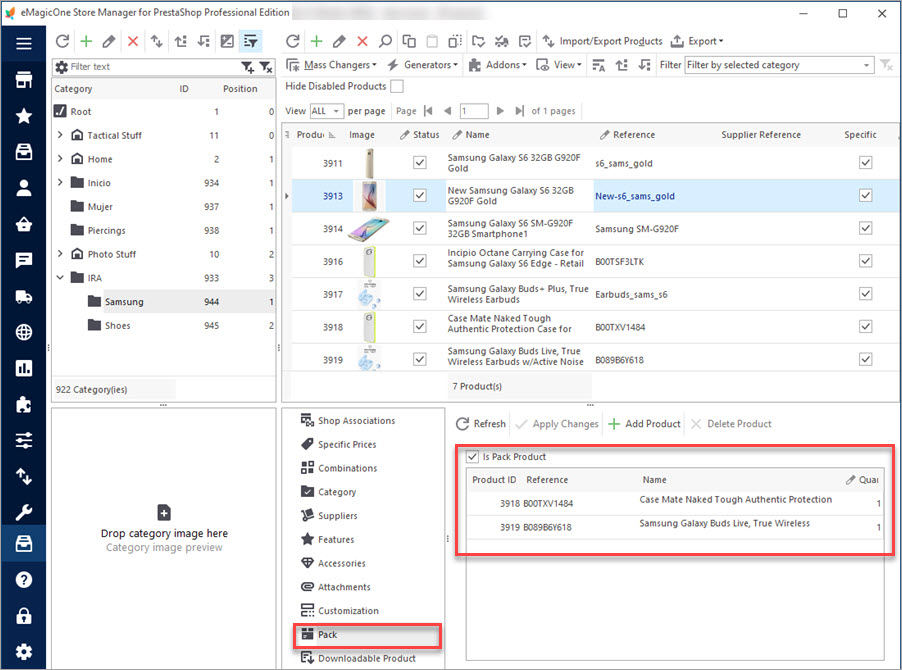Open the puzzle piece addons icon in sidebar

[x=24, y=404]
